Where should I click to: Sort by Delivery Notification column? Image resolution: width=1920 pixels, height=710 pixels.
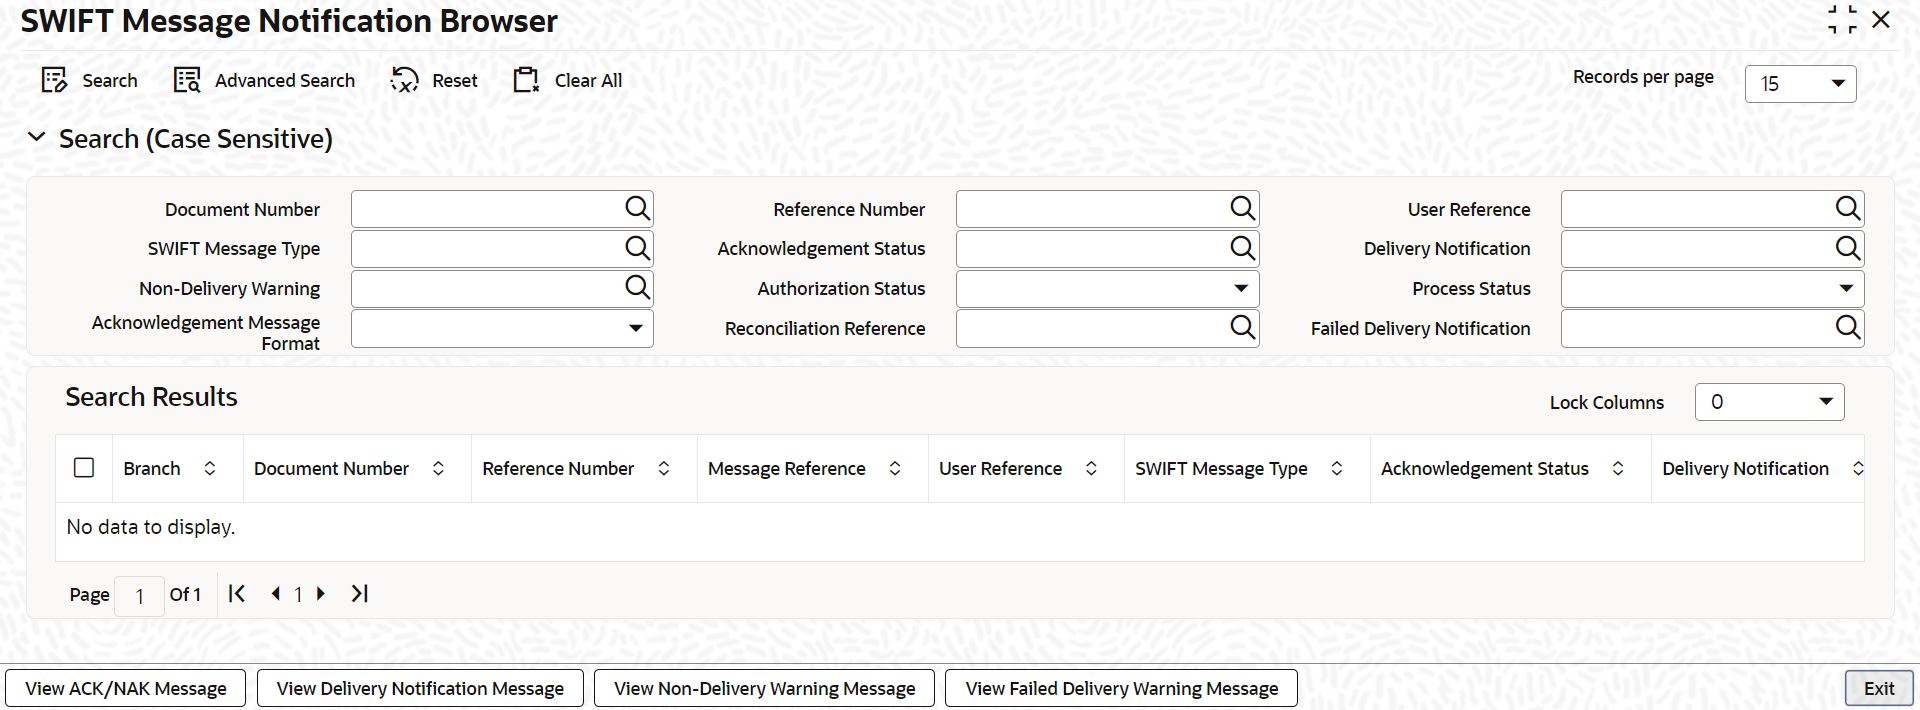(1857, 468)
